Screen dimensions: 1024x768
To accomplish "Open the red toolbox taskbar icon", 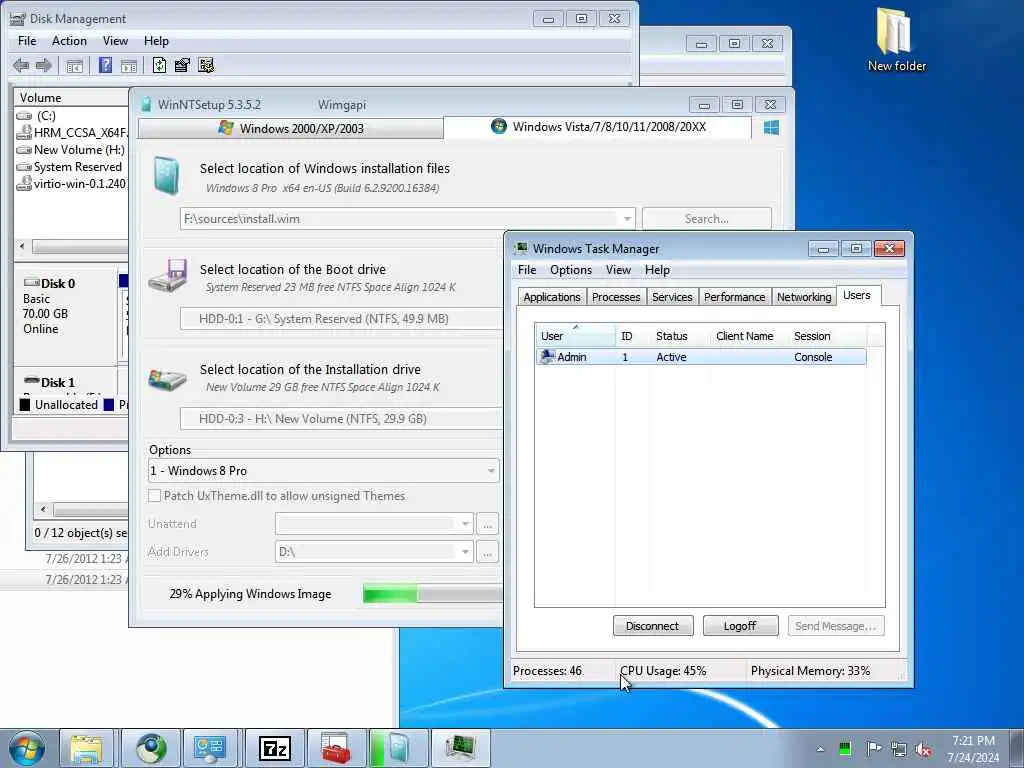I will pos(336,748).
